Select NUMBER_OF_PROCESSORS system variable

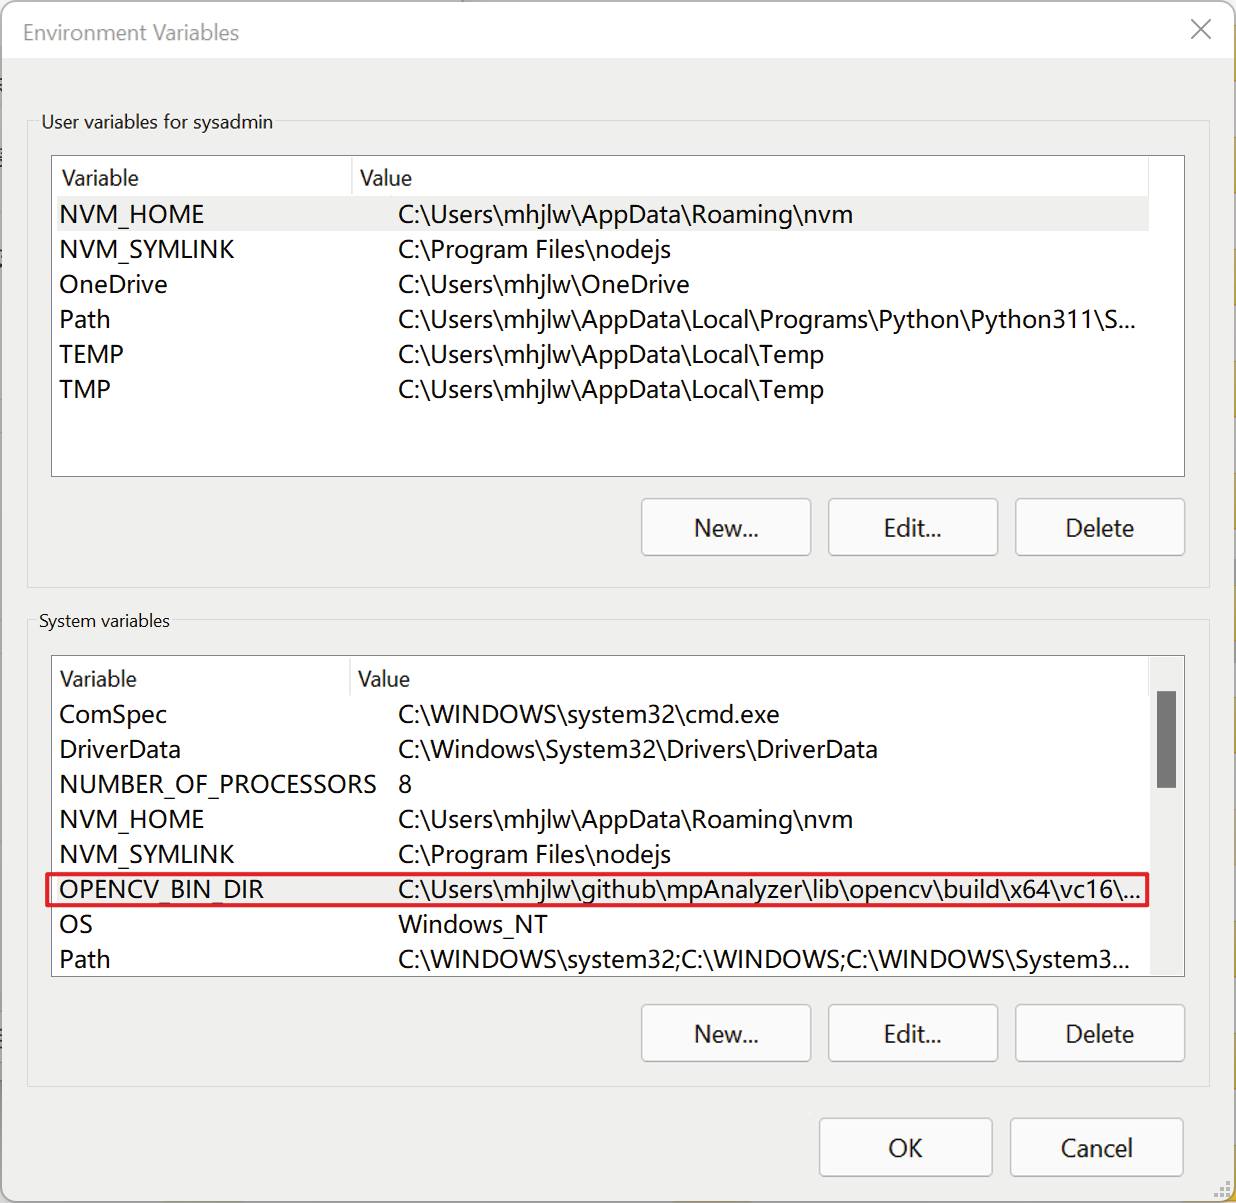click(x=217, y=785)
